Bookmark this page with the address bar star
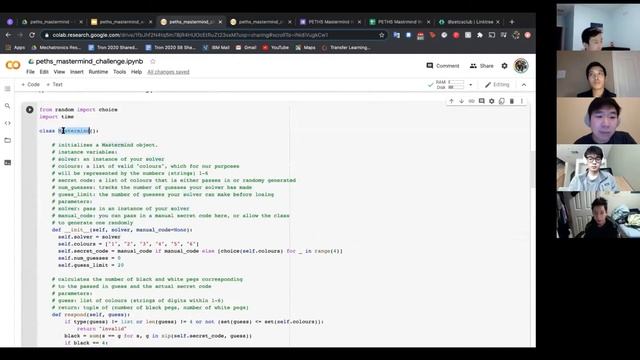Screen dimensions: 640x360 382,35
